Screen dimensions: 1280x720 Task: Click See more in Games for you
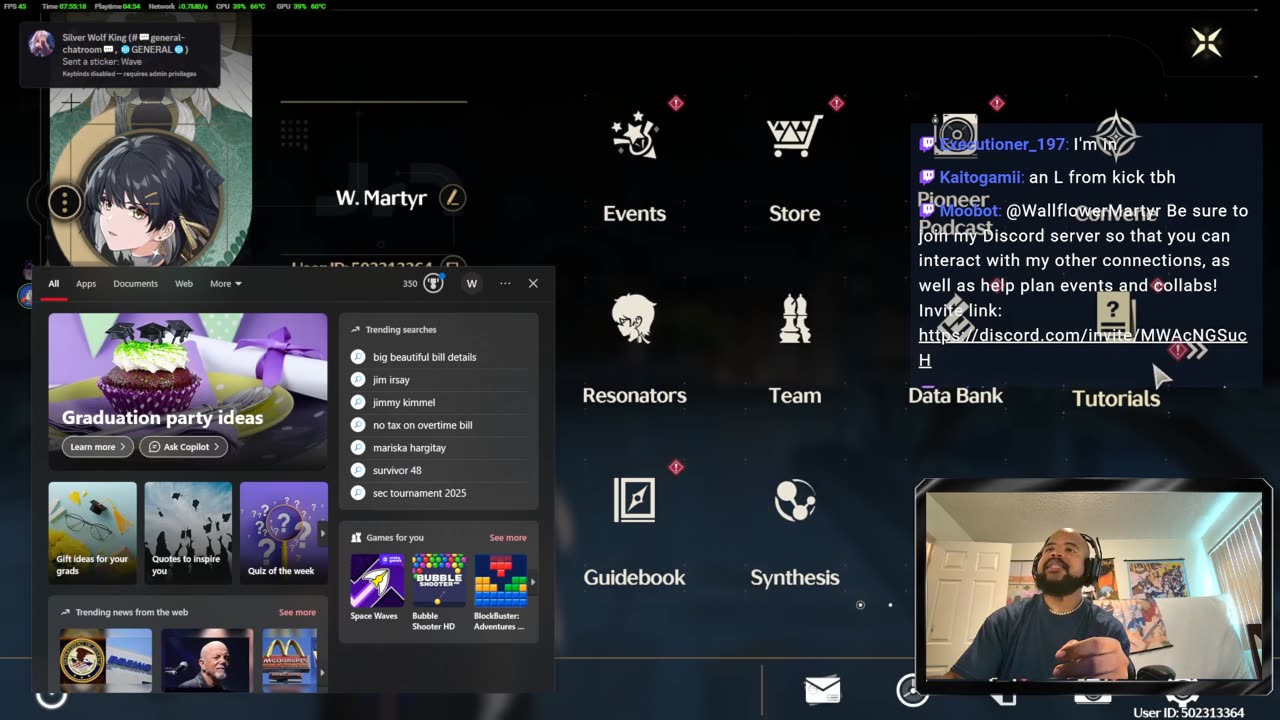[x=508, y=538]
